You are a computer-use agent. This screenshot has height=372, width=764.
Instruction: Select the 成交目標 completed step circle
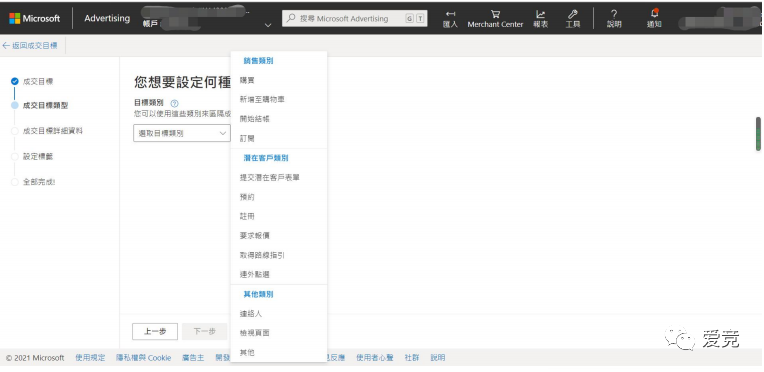[x=15, y=81]
